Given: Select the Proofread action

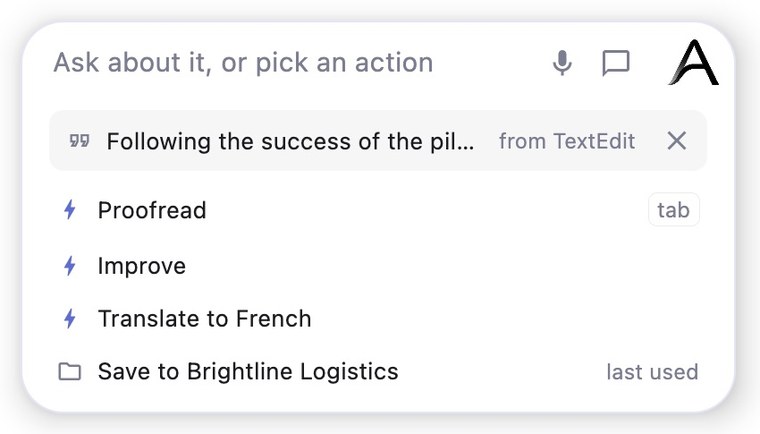Looking at the screenshot, I should (x=378, y=210).
